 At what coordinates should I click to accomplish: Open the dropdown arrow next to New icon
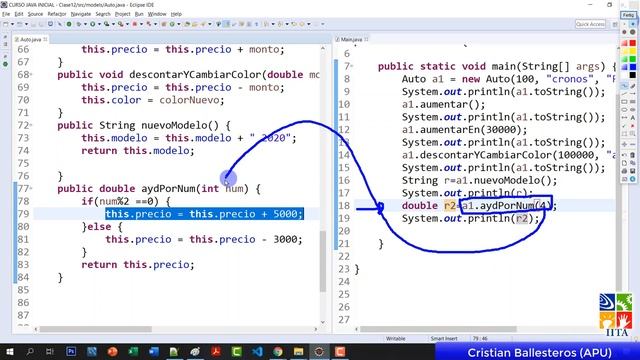click(x=12, y=24)
